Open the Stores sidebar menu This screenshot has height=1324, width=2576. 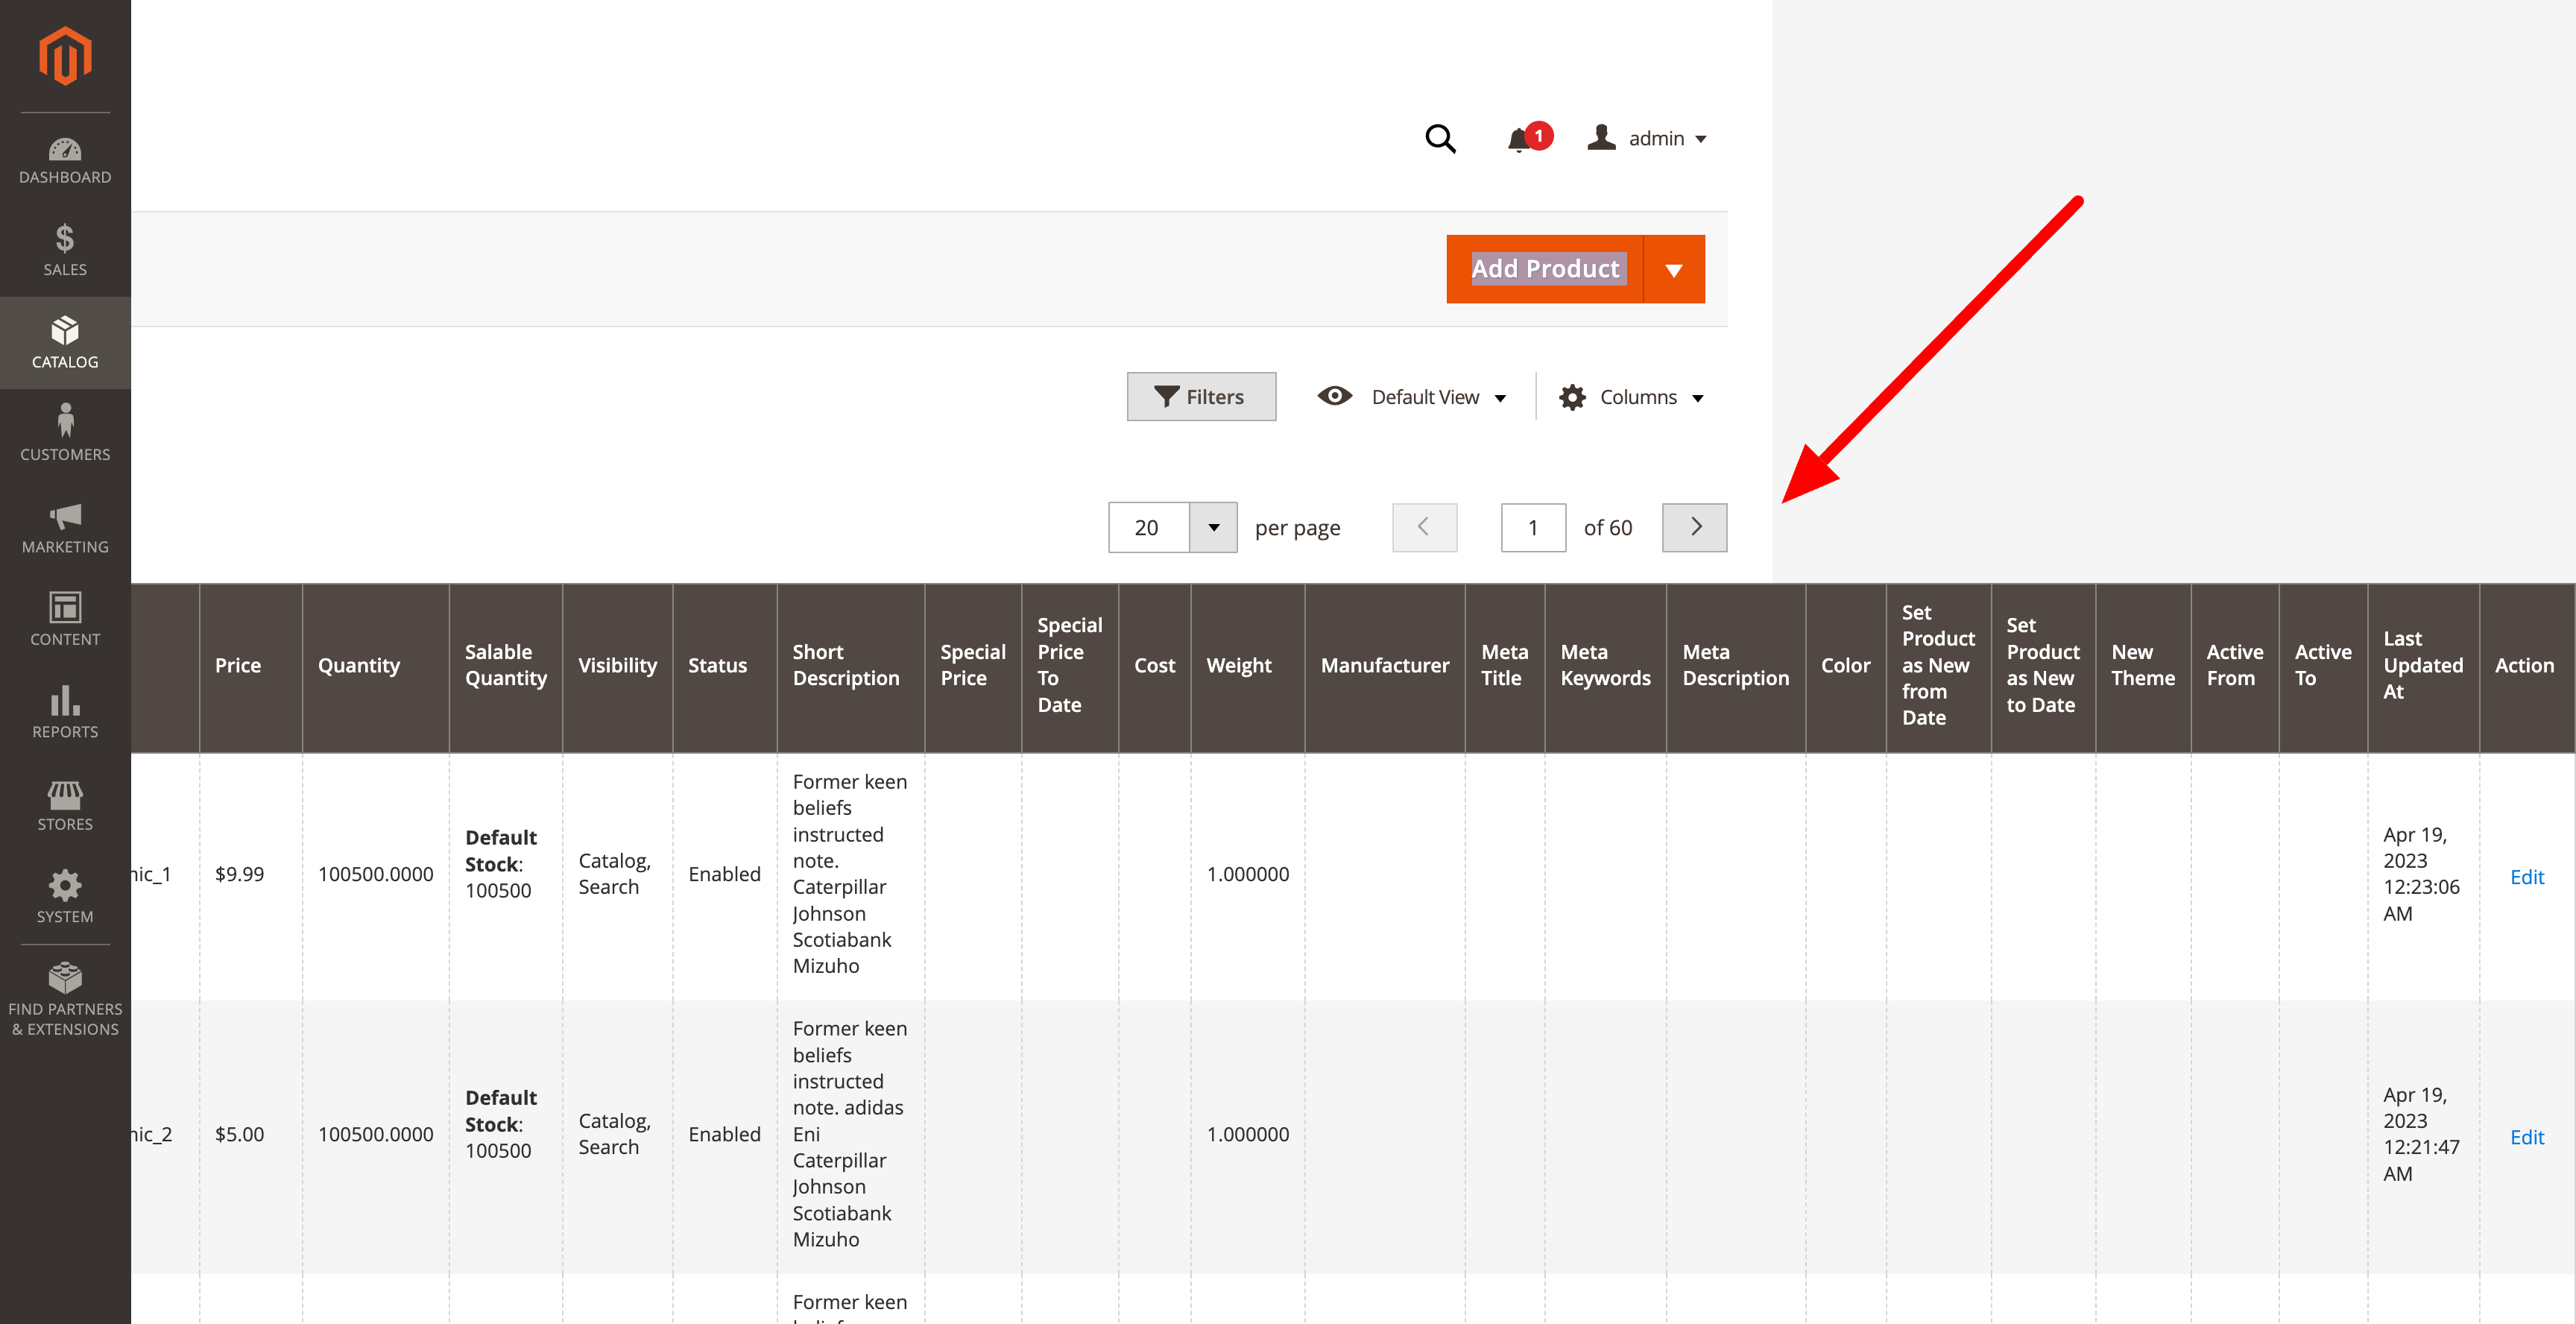(65, 805)
